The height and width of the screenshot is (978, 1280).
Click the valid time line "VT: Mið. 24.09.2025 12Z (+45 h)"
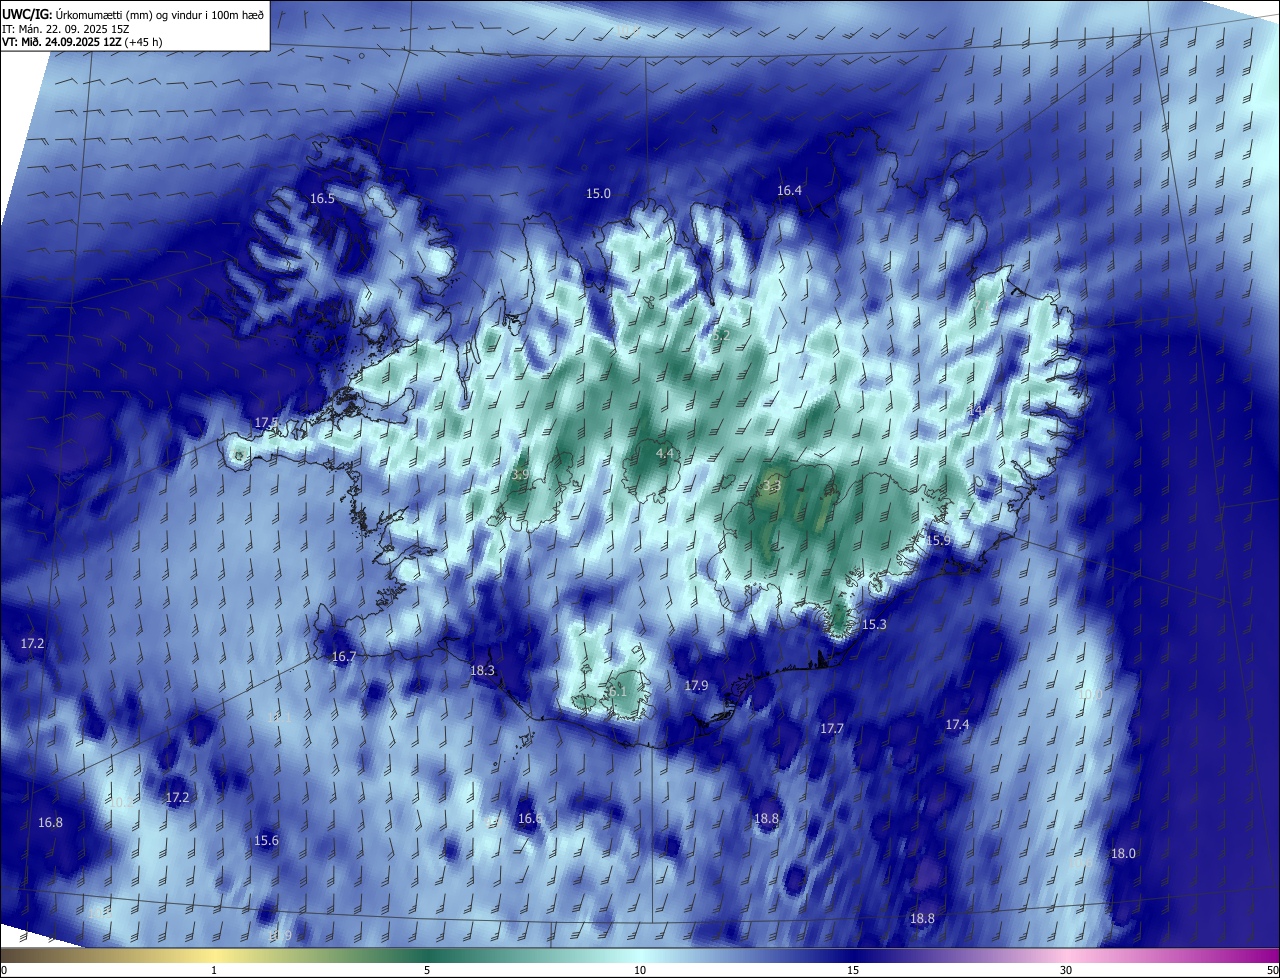[x=82, y=42]
